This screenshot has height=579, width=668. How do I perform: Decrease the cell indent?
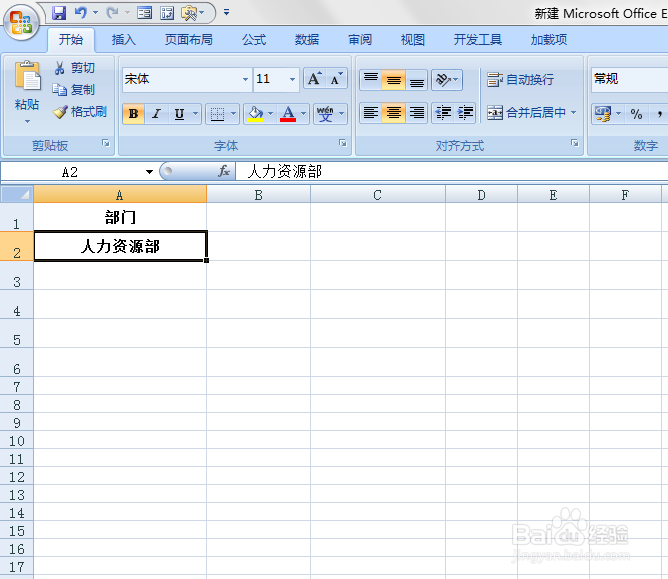443,113
